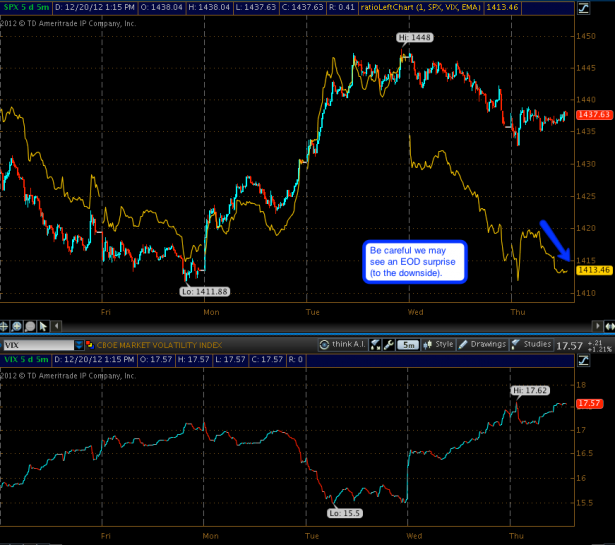Image resolution: width=615 pixels, height=545 pixels.
Task: Select the crosshair pan tool
Action: (4, 326)
